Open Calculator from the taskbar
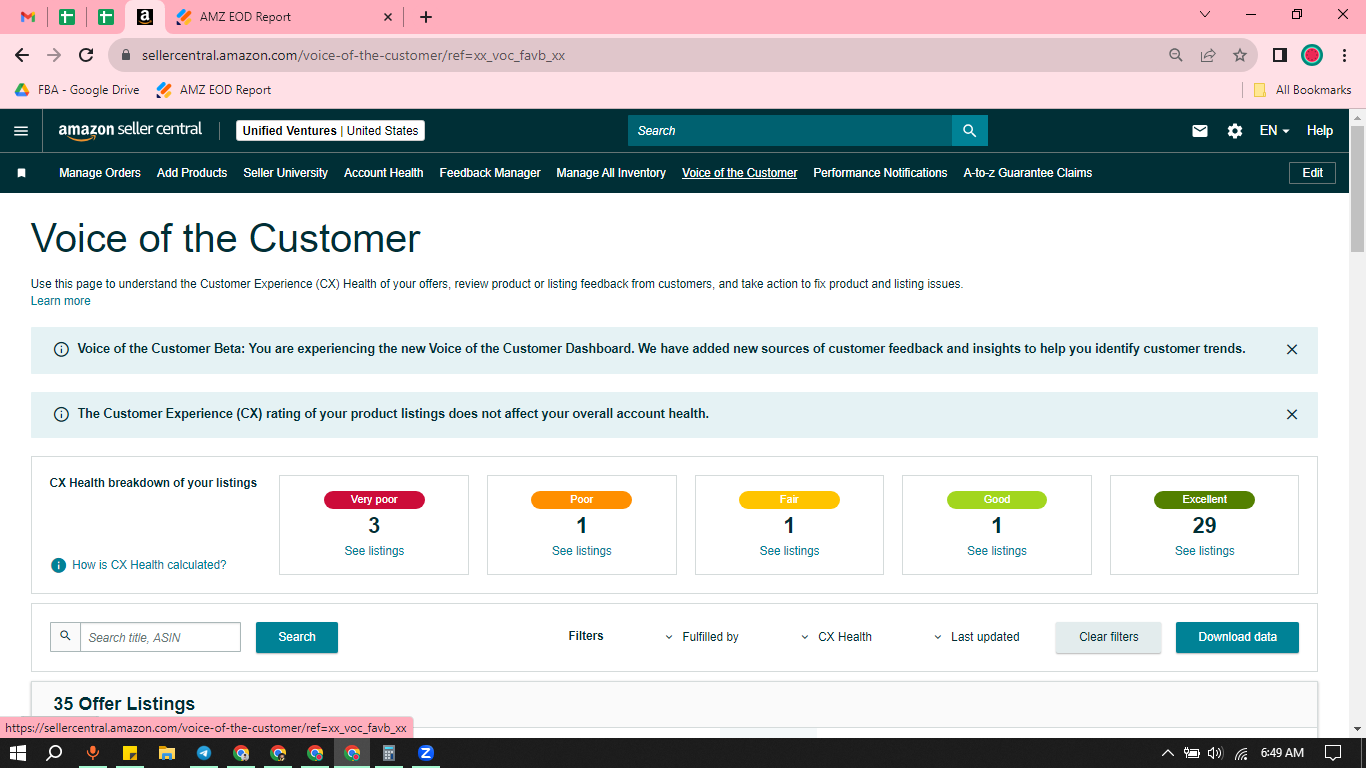The height and width of the screenshot is (768, 1366). (x=389, y=753)
